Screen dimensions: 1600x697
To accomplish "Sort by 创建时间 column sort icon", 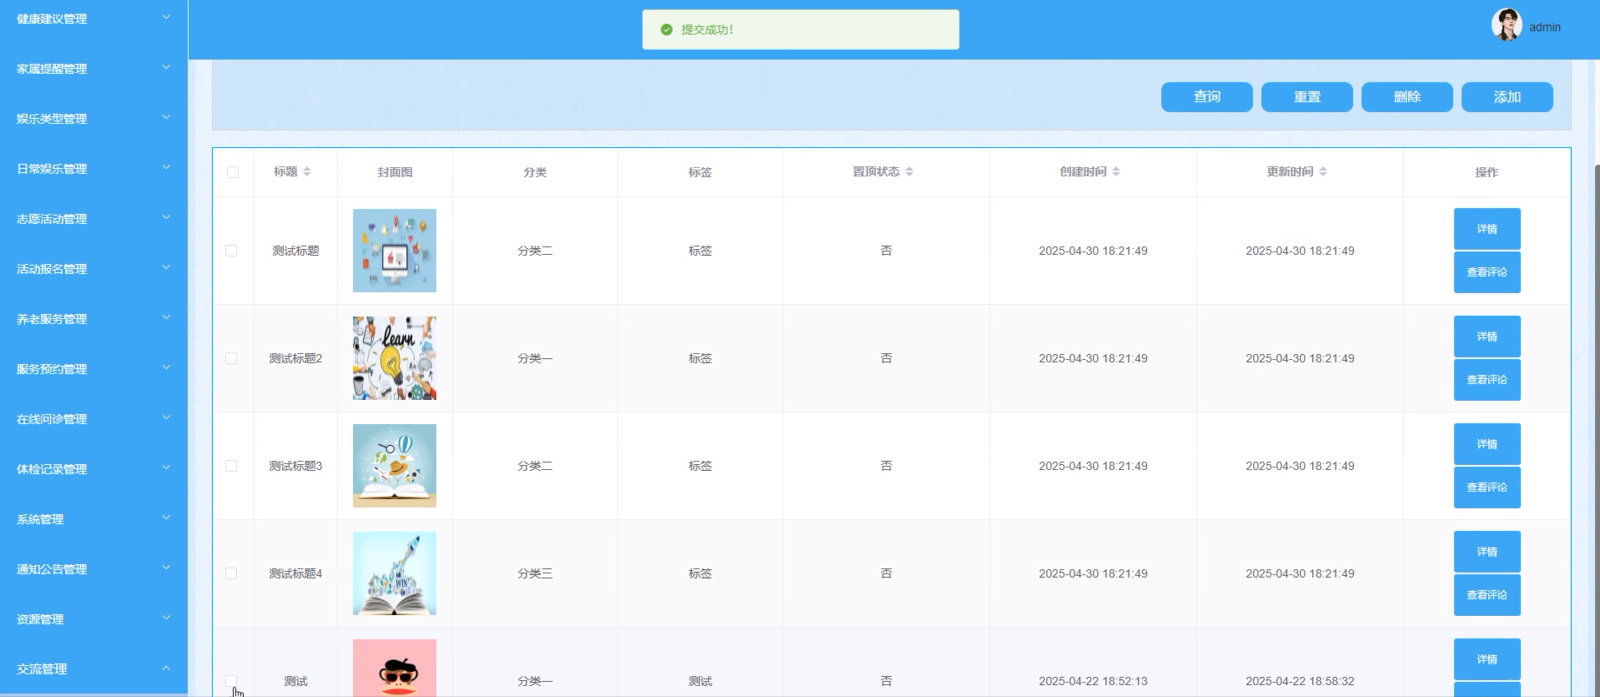I will 1116,172.
